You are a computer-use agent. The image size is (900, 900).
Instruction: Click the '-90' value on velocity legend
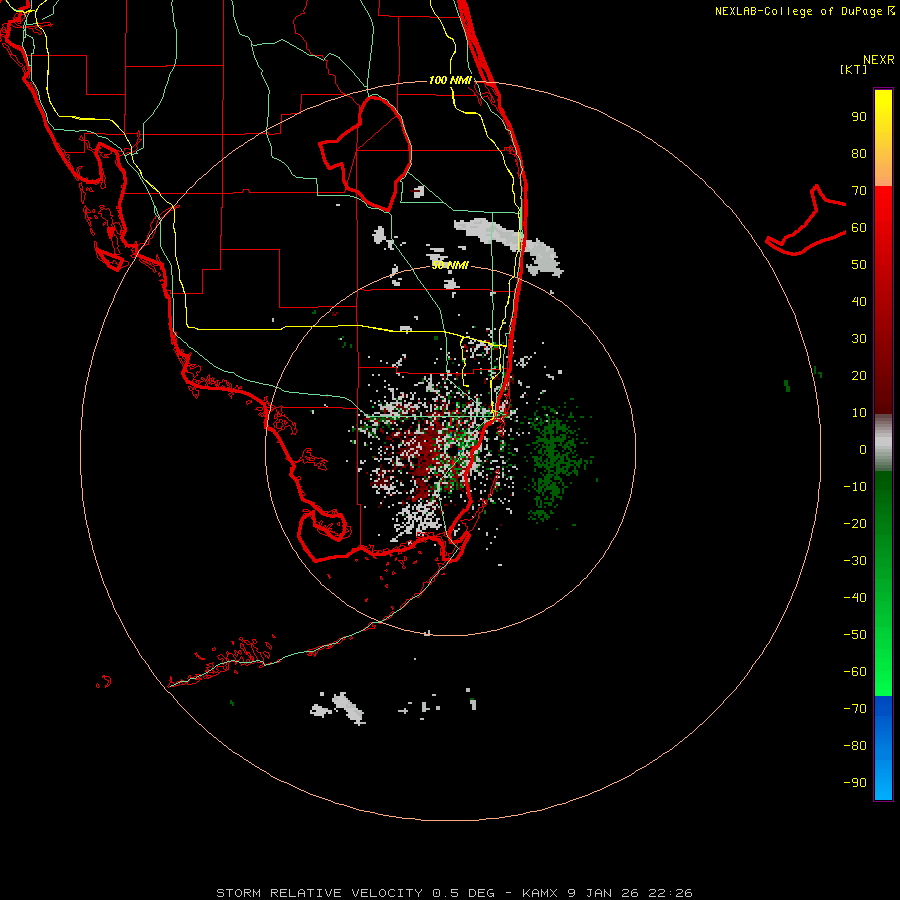[x=855, y=783]
